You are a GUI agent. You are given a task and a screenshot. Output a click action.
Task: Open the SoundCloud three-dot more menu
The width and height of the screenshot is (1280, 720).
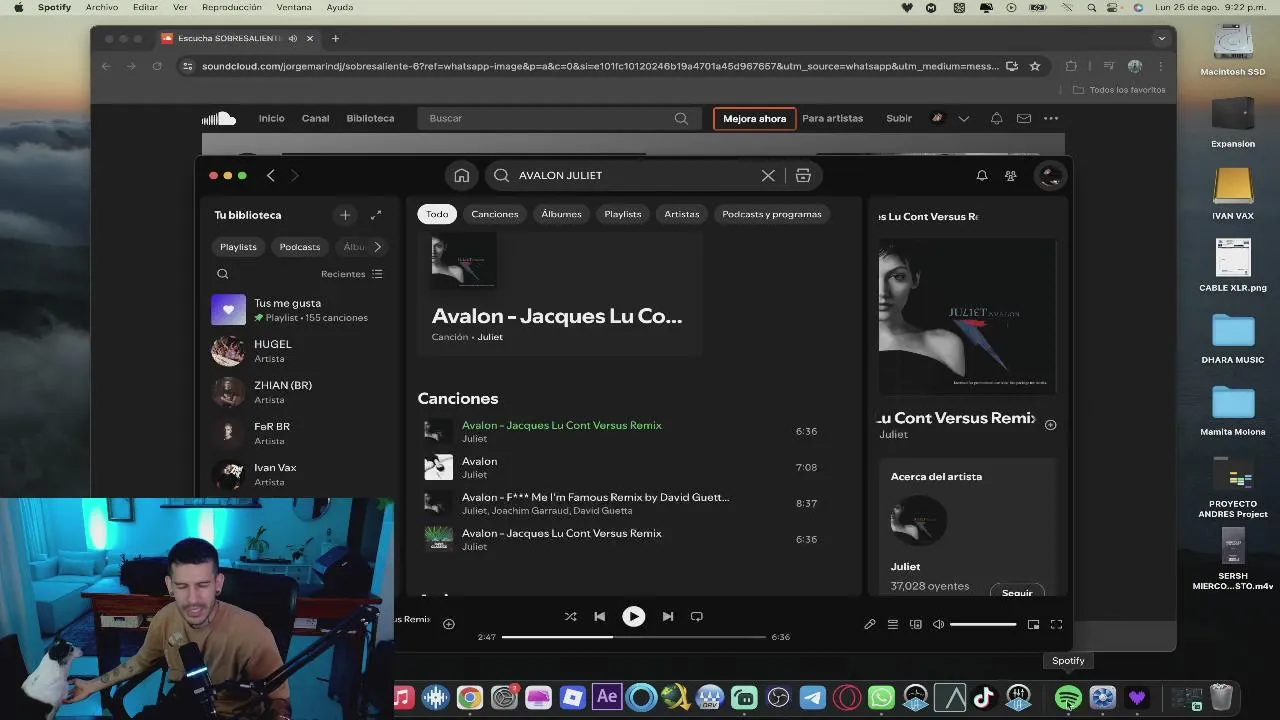tap(1051, 118)
